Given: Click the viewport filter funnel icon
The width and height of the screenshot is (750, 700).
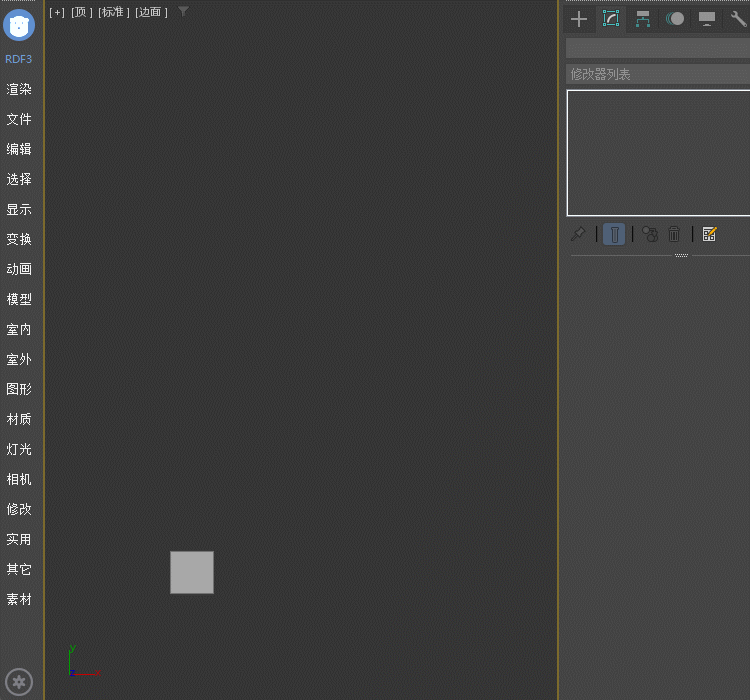Looking at the screenshot, I should 183,11.
